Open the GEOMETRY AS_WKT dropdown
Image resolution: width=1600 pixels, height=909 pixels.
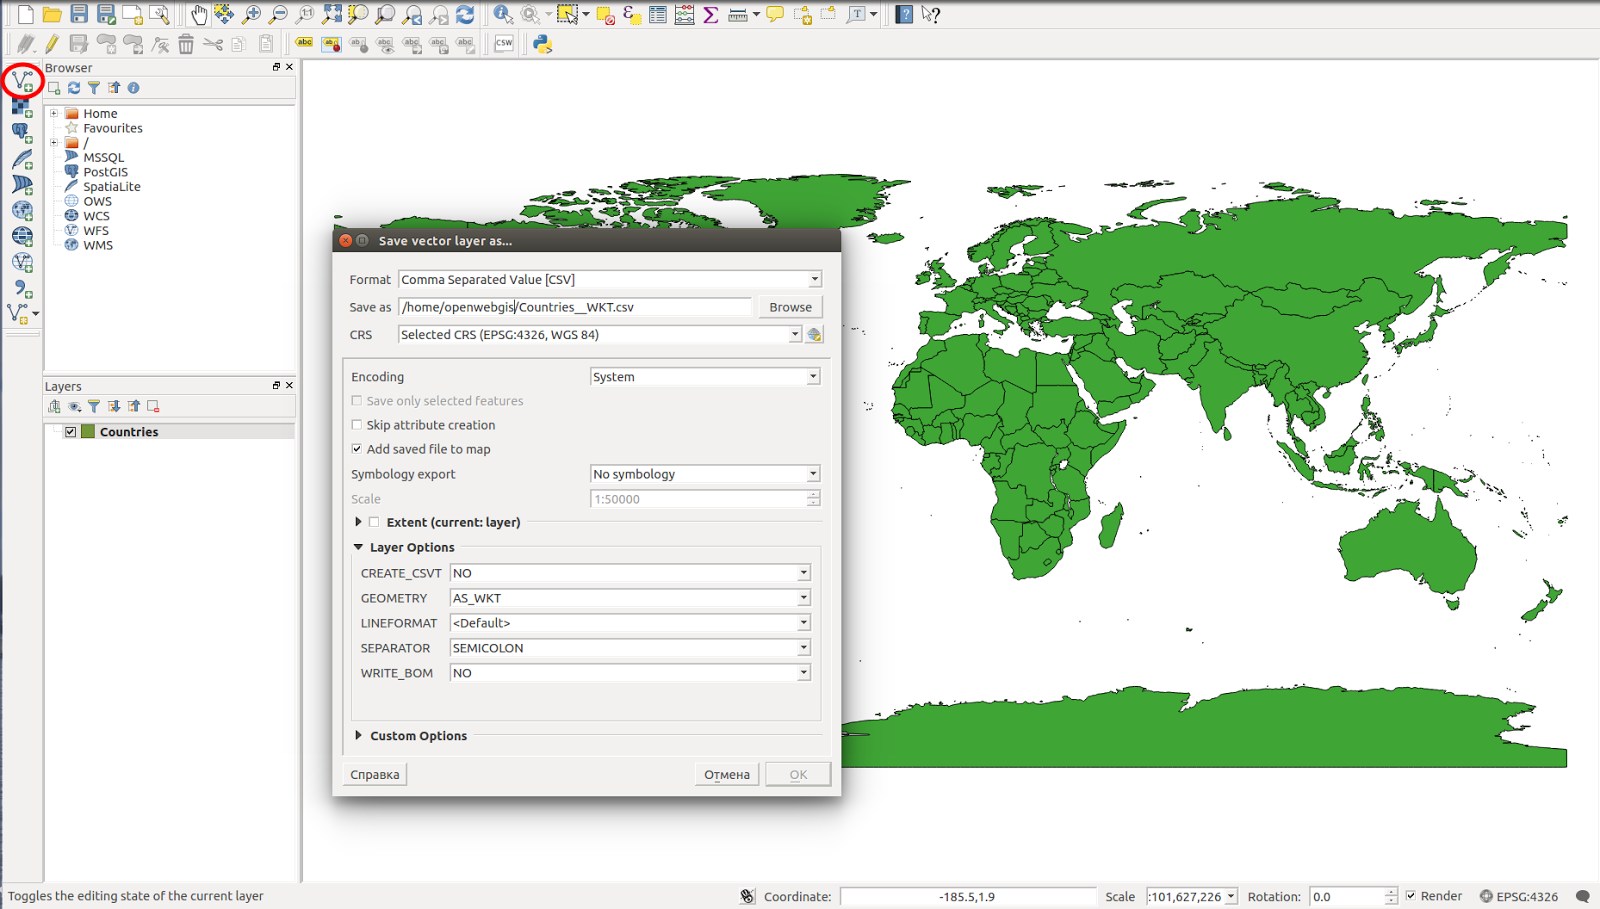629,598
